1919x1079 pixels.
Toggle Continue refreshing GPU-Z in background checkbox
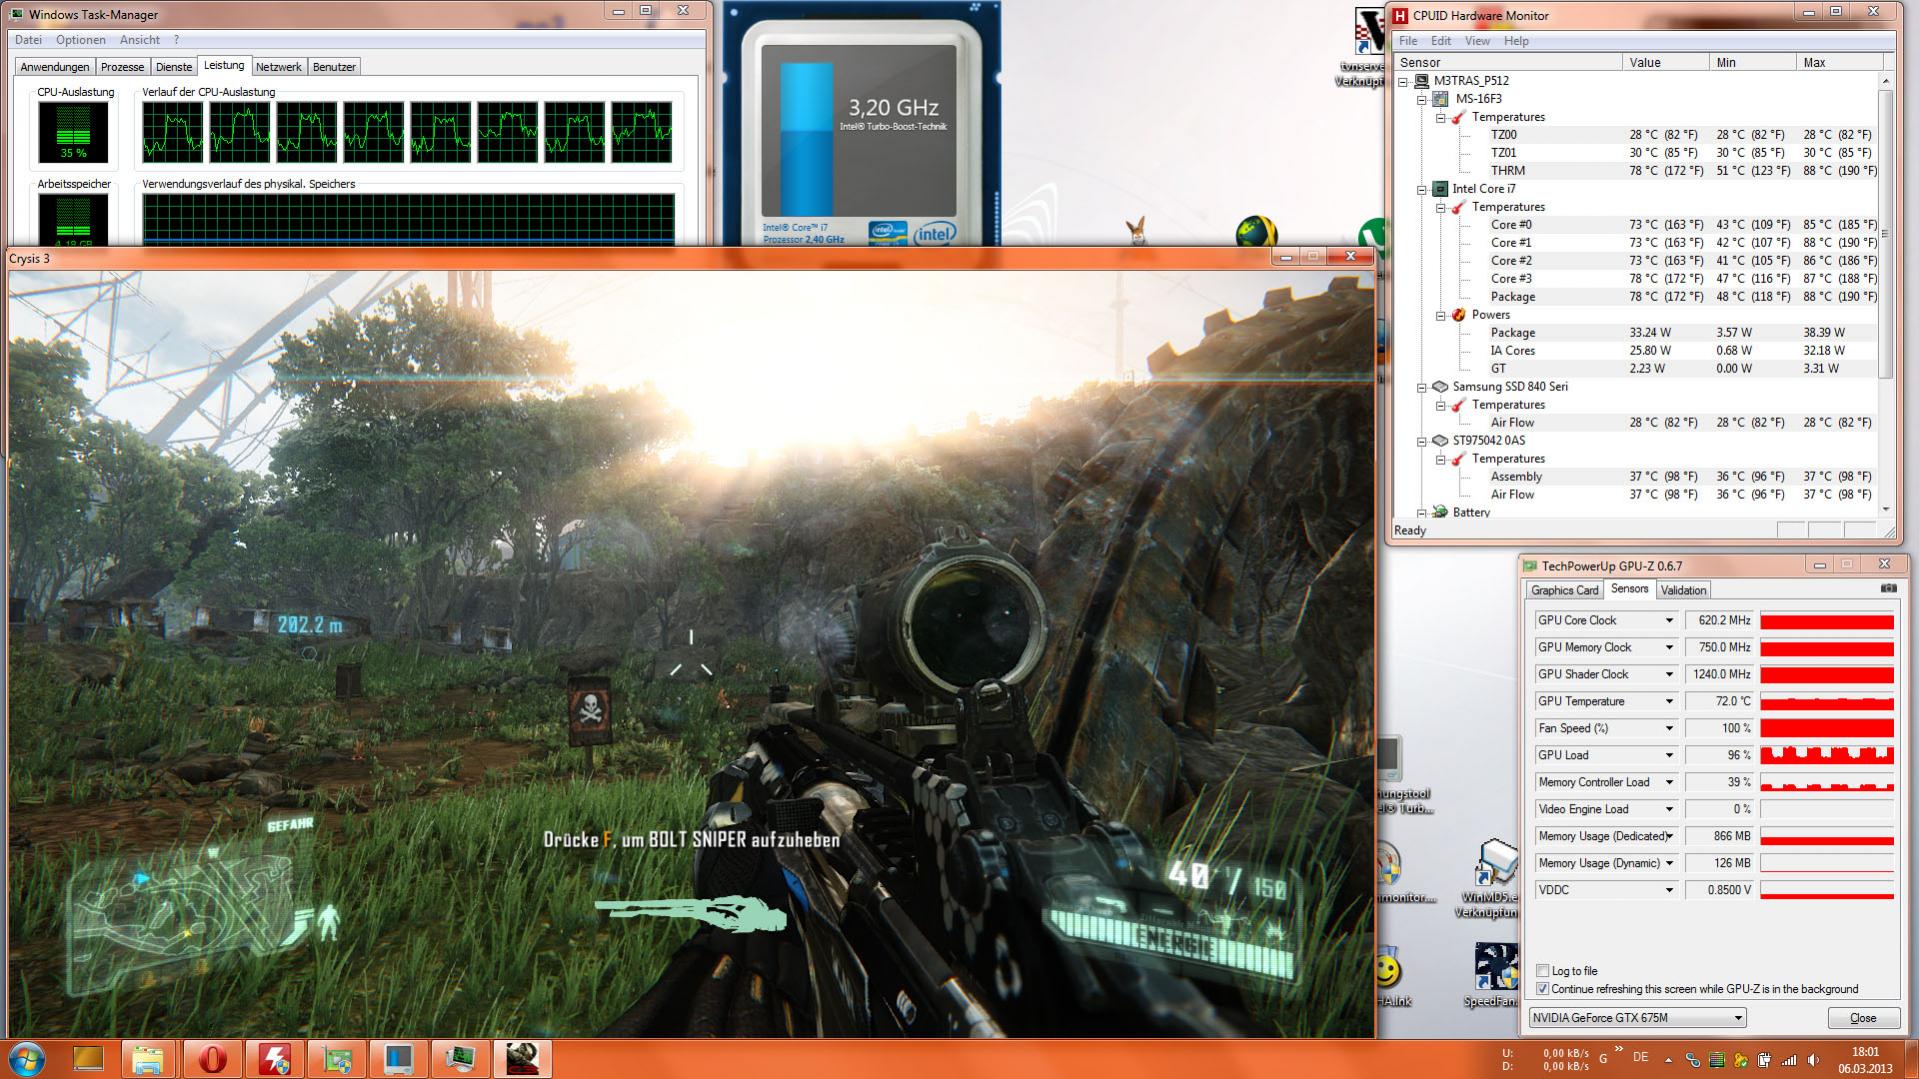[x=1542, y=989]
